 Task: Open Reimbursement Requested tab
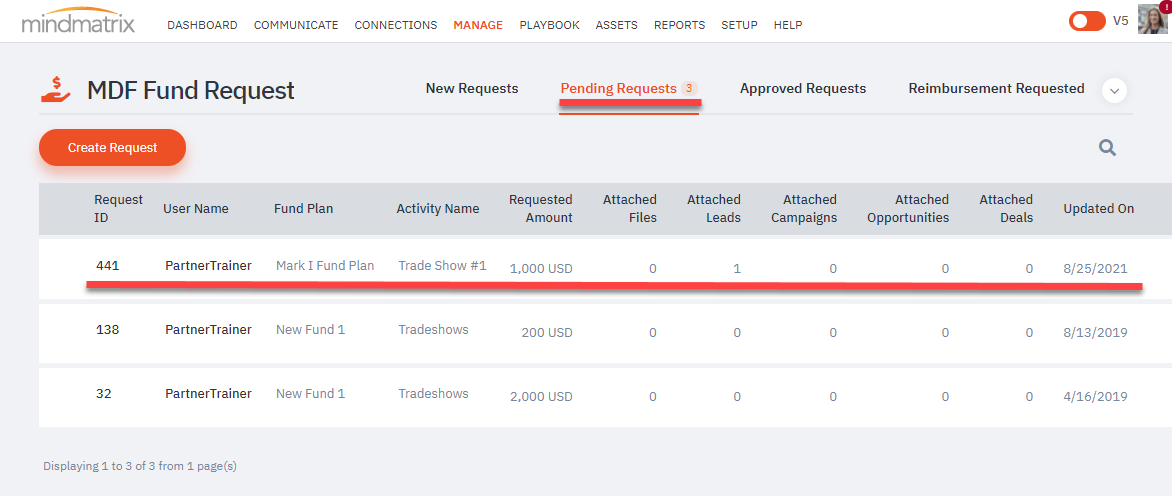point(996,88)
